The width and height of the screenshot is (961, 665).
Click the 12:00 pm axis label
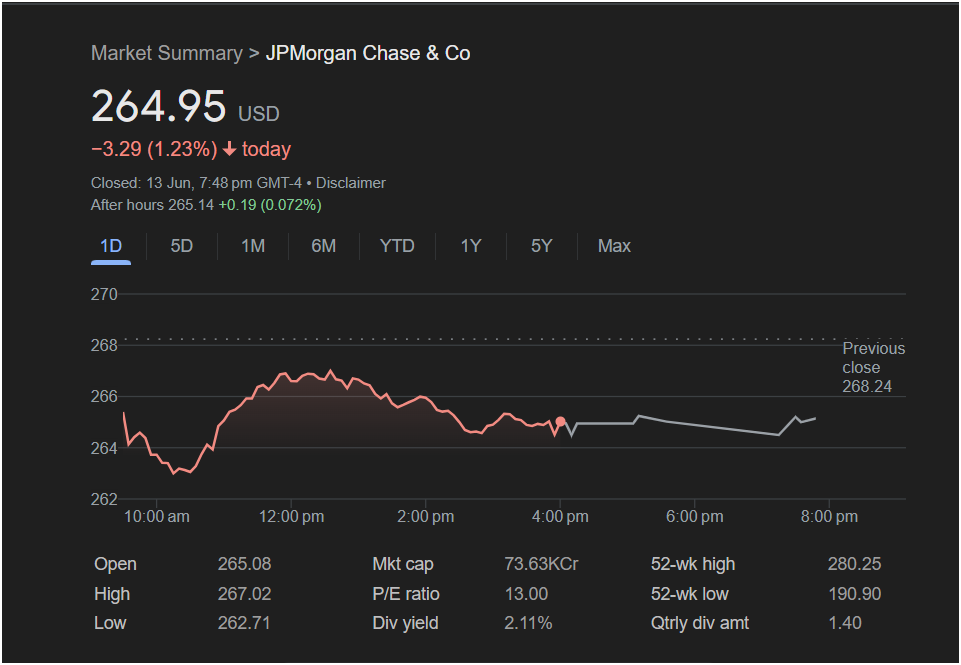pos(292,517)
